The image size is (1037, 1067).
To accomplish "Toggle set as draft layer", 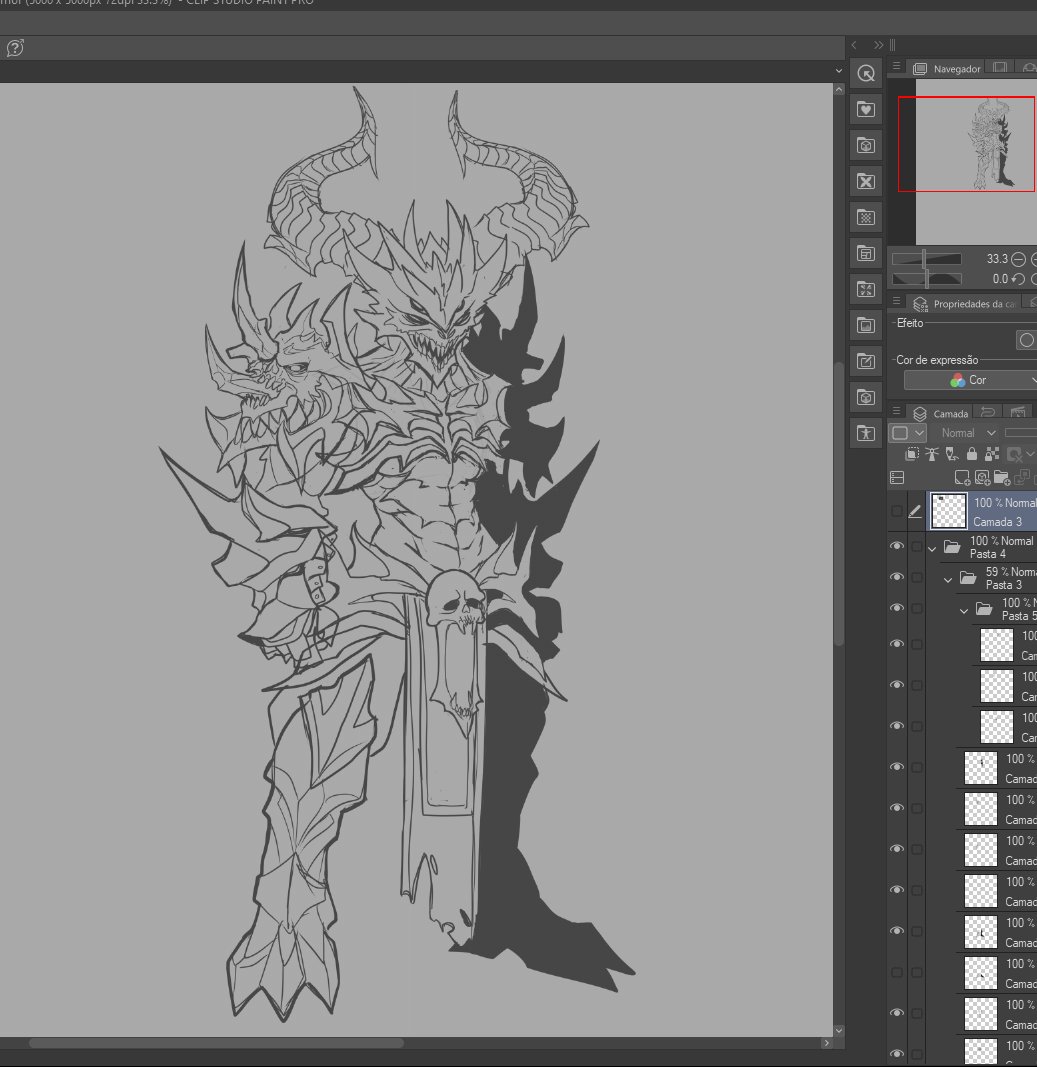I will pyautogui.click(x=952, y=454).
